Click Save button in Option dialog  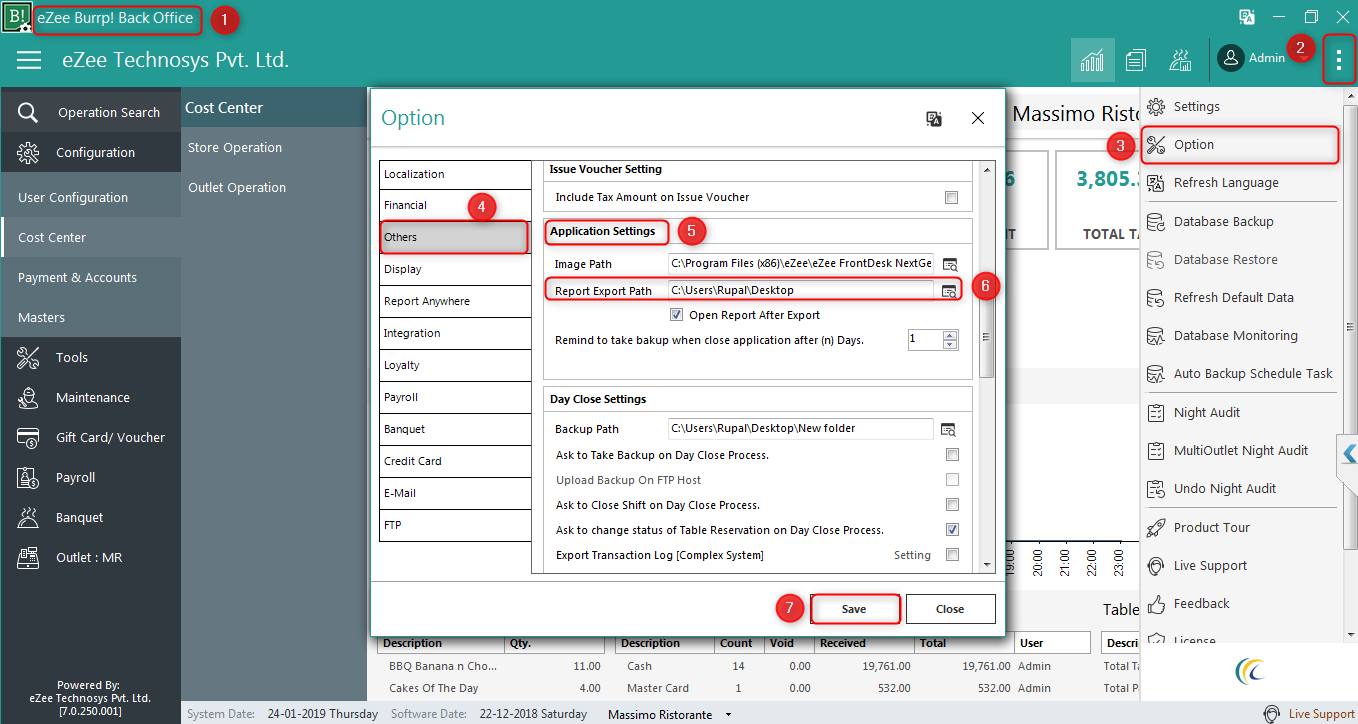(854, 609)
